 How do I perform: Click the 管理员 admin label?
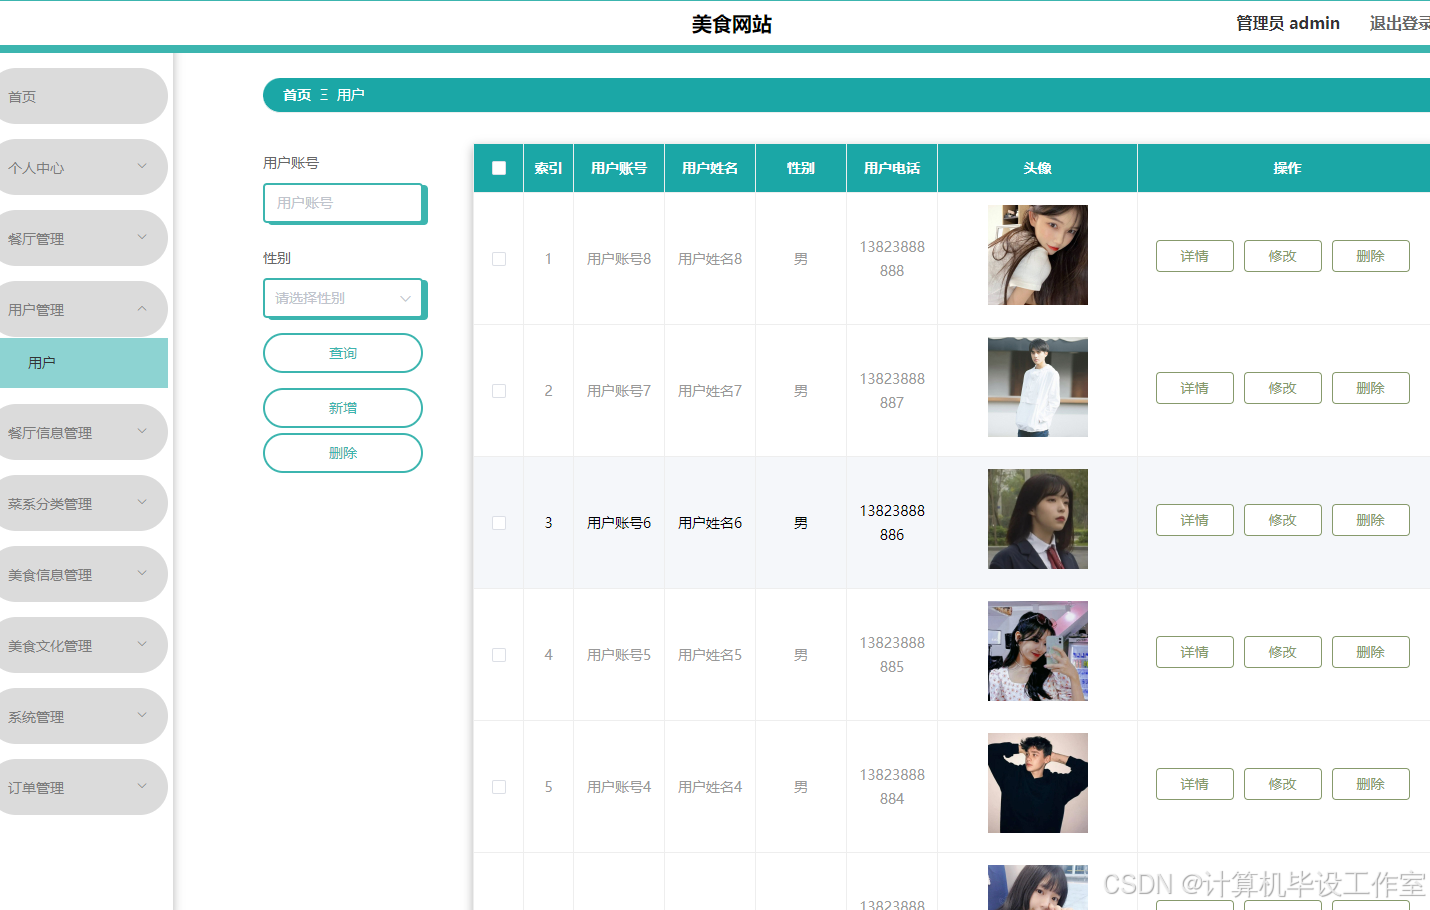click(1288, 23)
